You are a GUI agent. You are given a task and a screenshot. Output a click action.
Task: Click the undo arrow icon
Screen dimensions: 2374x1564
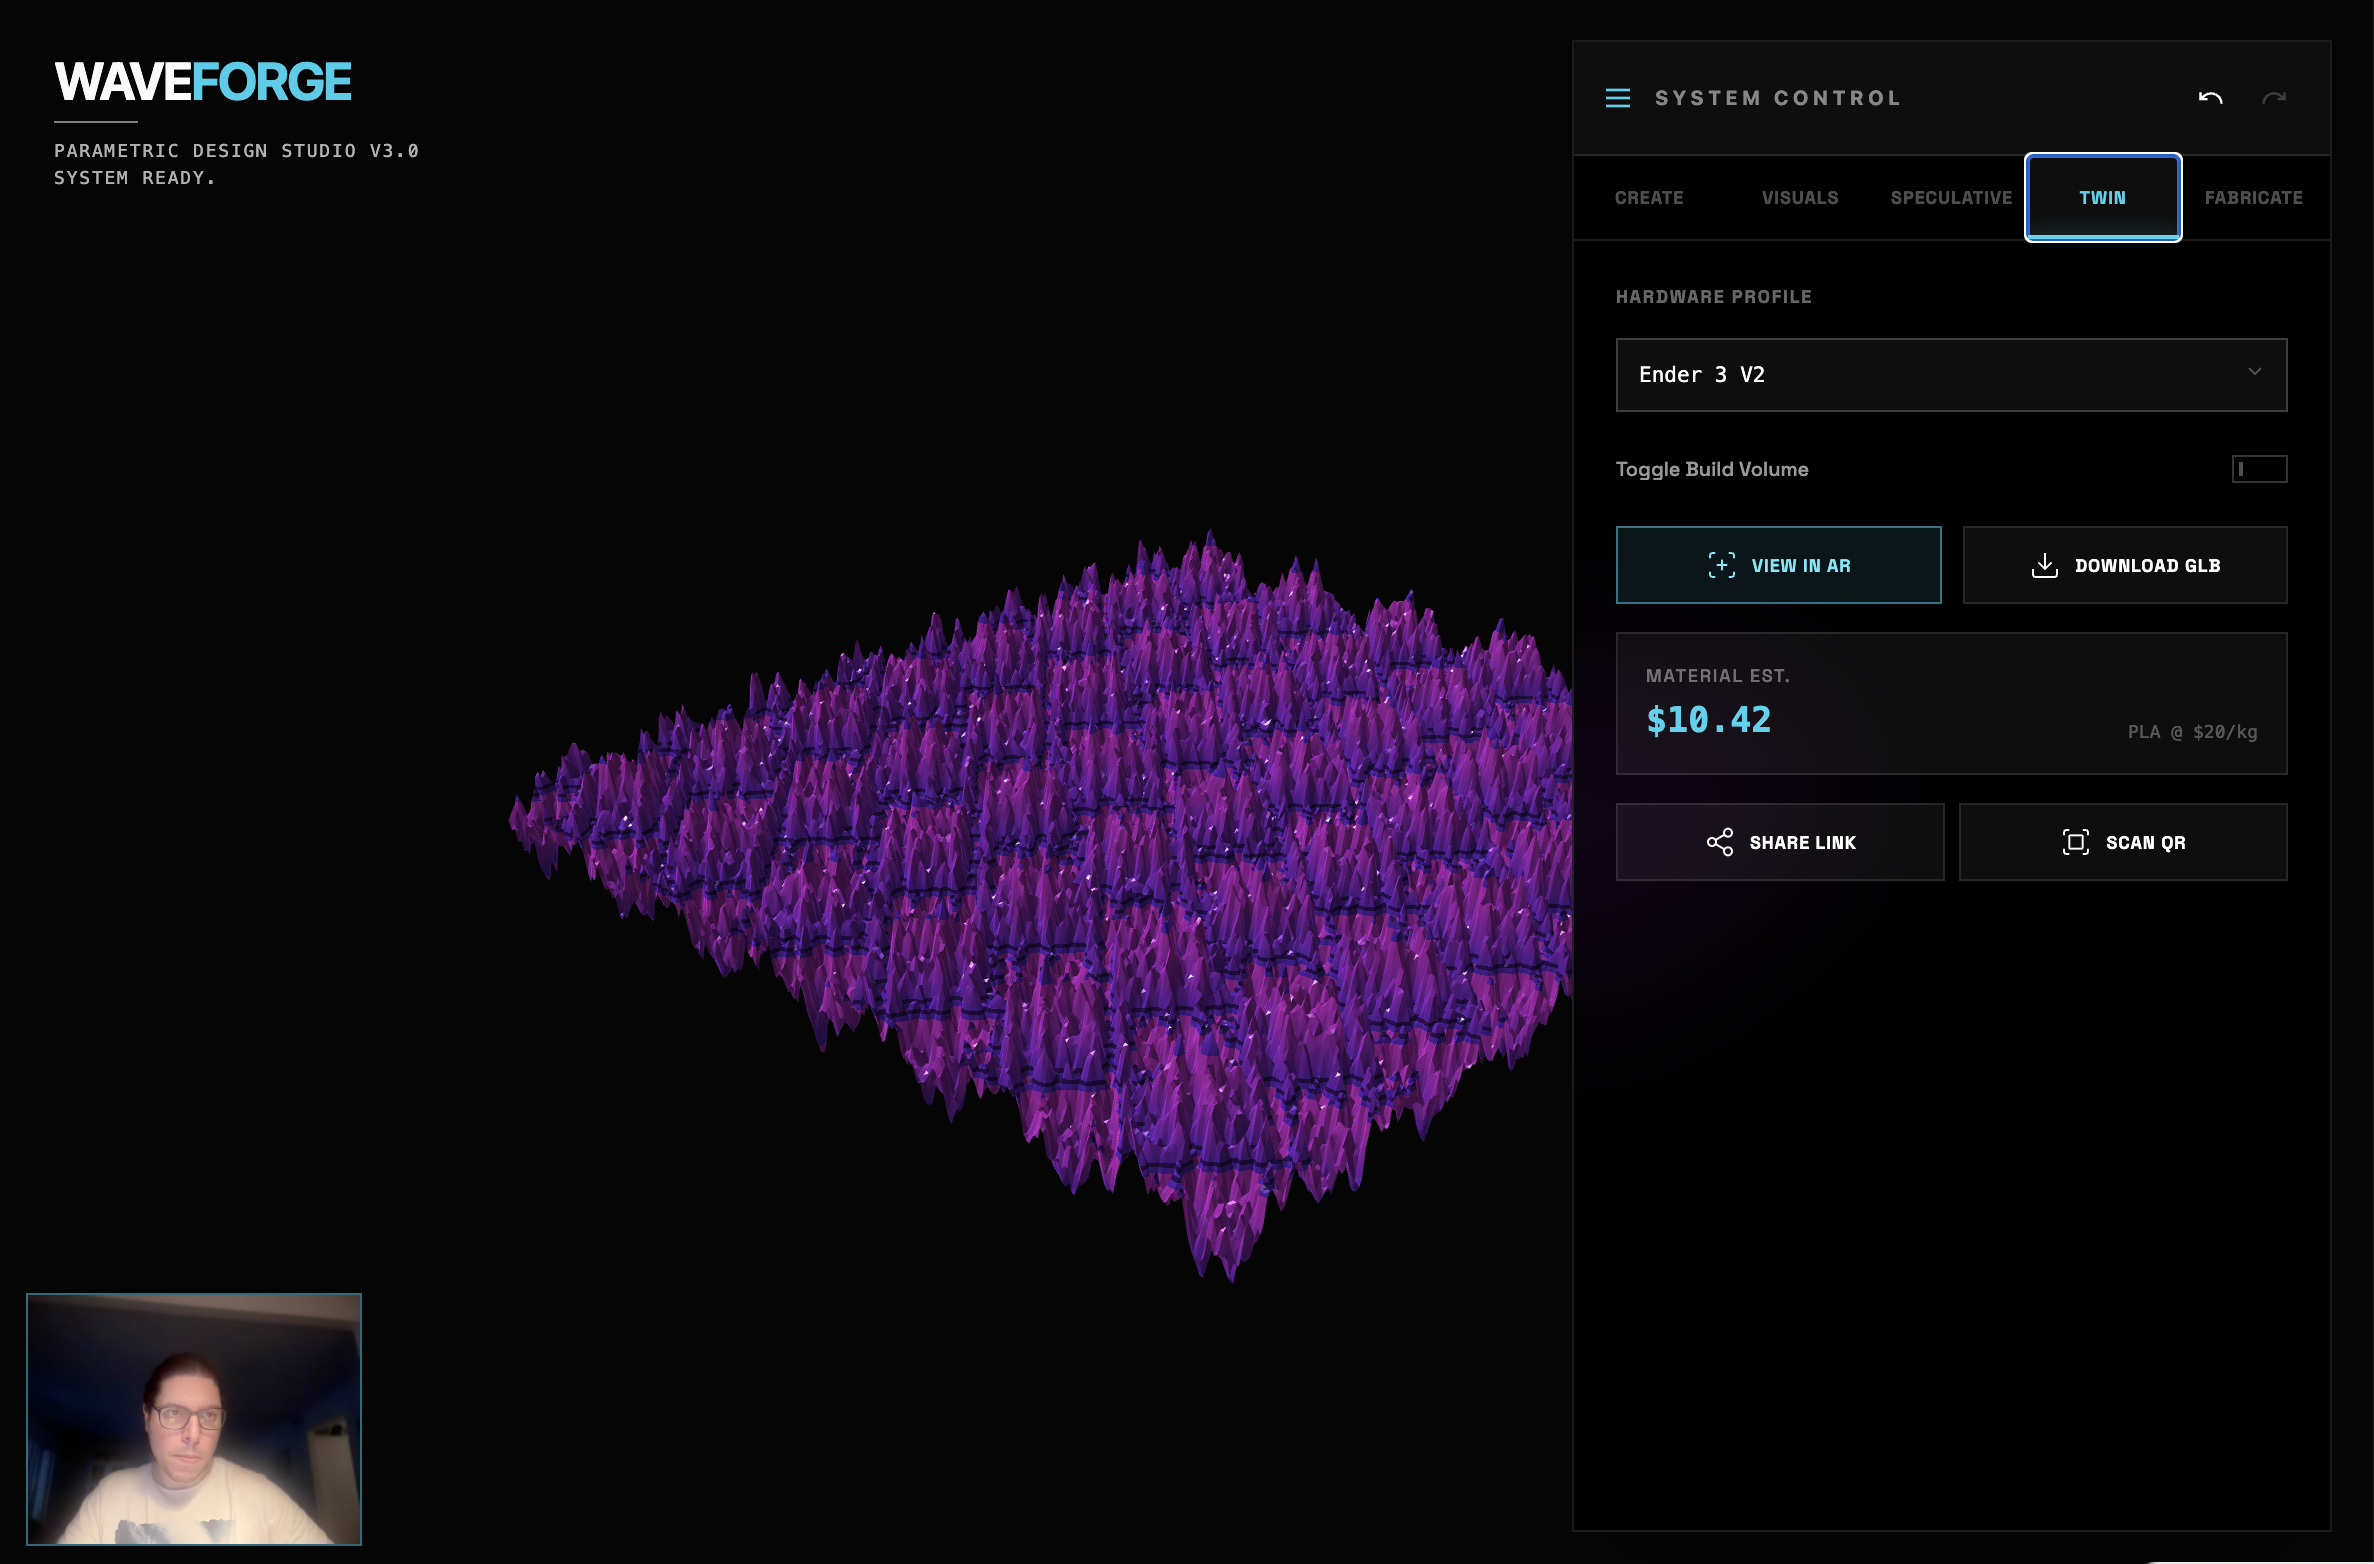coord(2210,98)
